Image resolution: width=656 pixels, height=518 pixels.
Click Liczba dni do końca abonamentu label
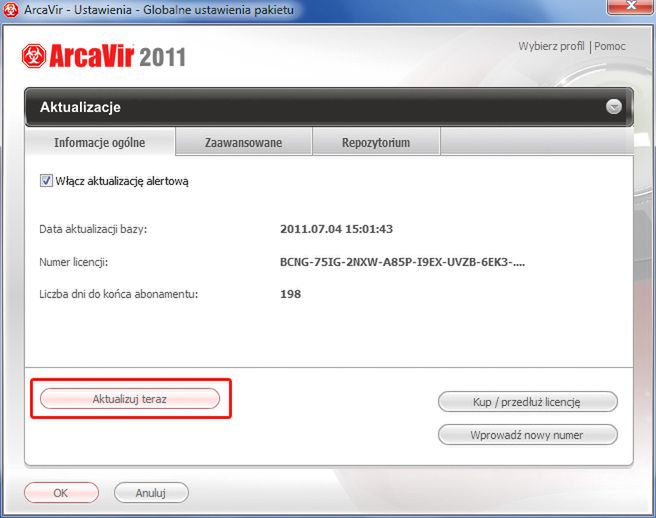point(118,294)
